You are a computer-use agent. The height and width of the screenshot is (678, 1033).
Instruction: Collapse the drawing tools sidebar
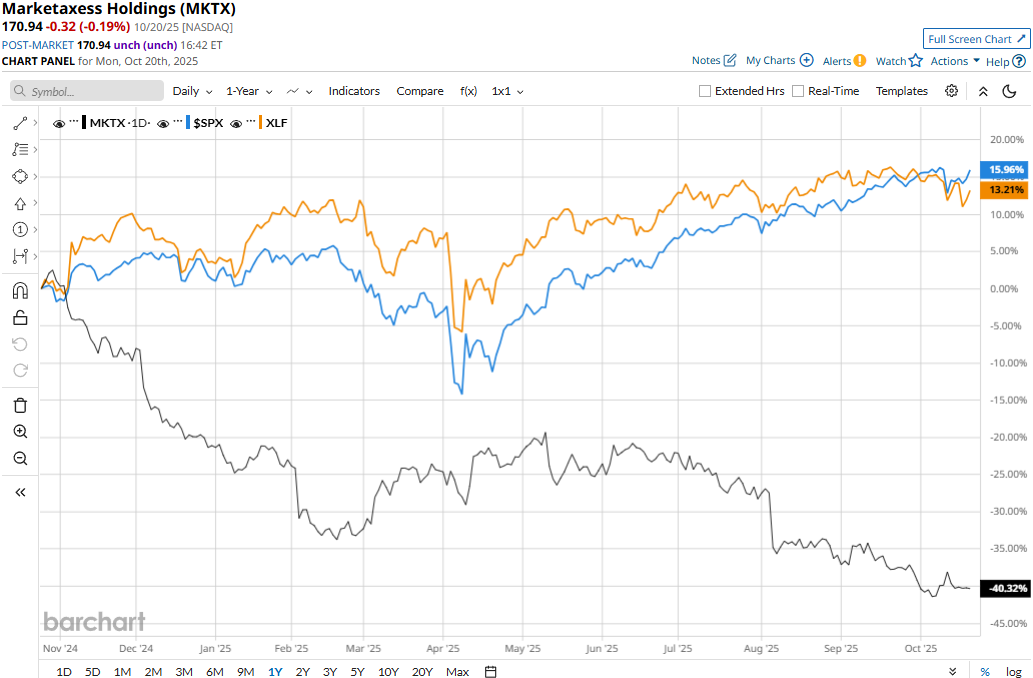pyautogui.click(x=20, y=492)
